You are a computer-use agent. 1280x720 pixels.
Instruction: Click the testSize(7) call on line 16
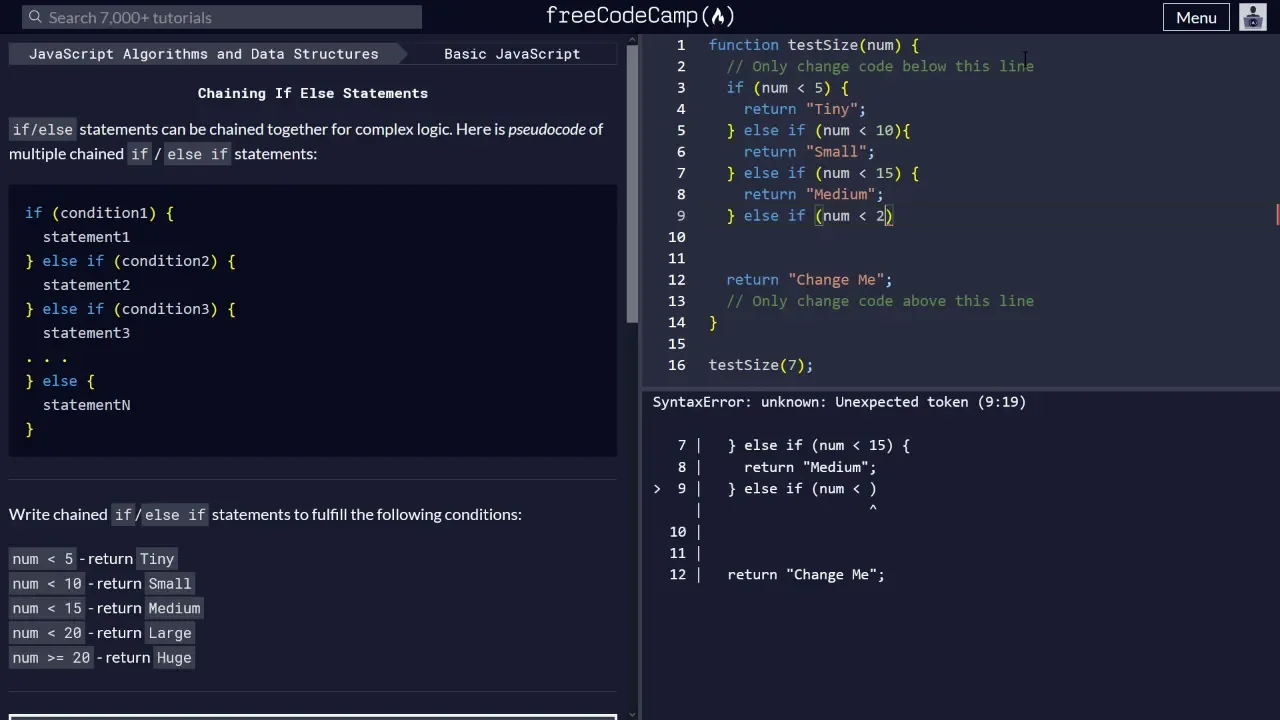[760, 365]
